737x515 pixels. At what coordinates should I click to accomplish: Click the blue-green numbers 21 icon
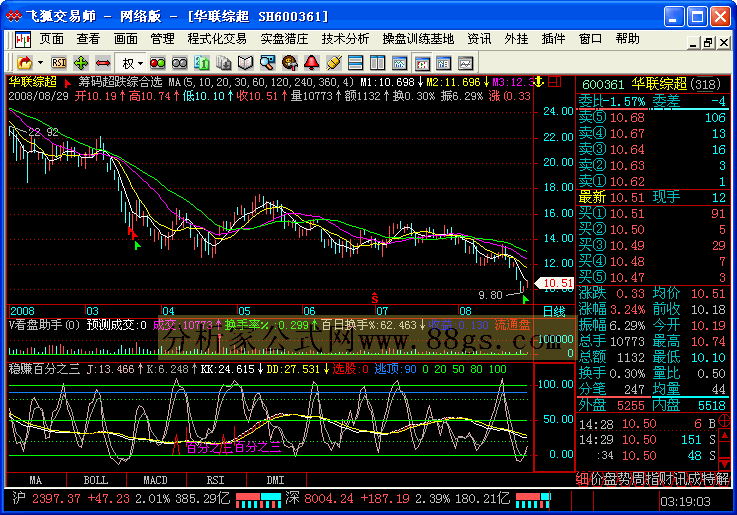tap(202, 62)
